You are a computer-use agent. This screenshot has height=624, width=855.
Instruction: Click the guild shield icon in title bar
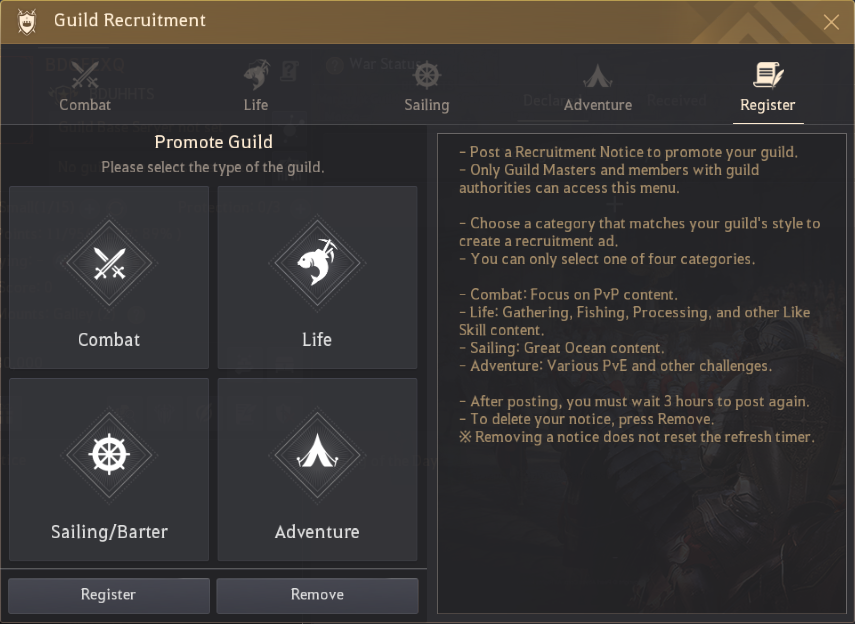point(27,21)
